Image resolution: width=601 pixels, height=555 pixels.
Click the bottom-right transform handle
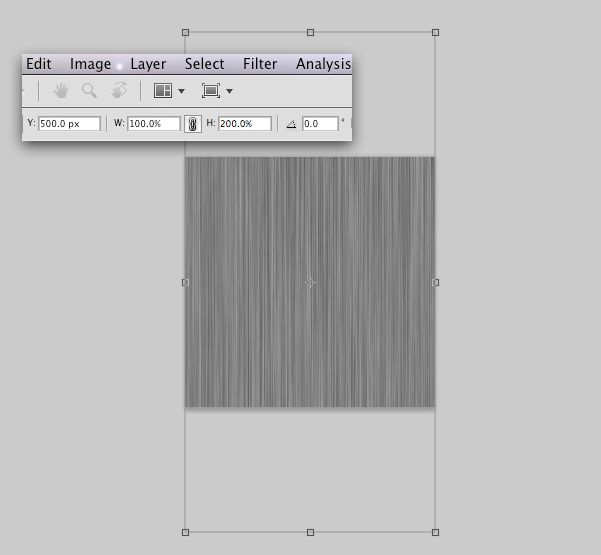coord(435,532)
